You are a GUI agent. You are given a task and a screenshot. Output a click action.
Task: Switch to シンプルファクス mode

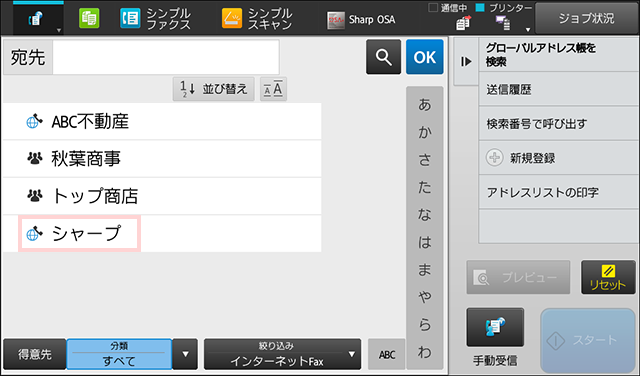pos(156,19)
